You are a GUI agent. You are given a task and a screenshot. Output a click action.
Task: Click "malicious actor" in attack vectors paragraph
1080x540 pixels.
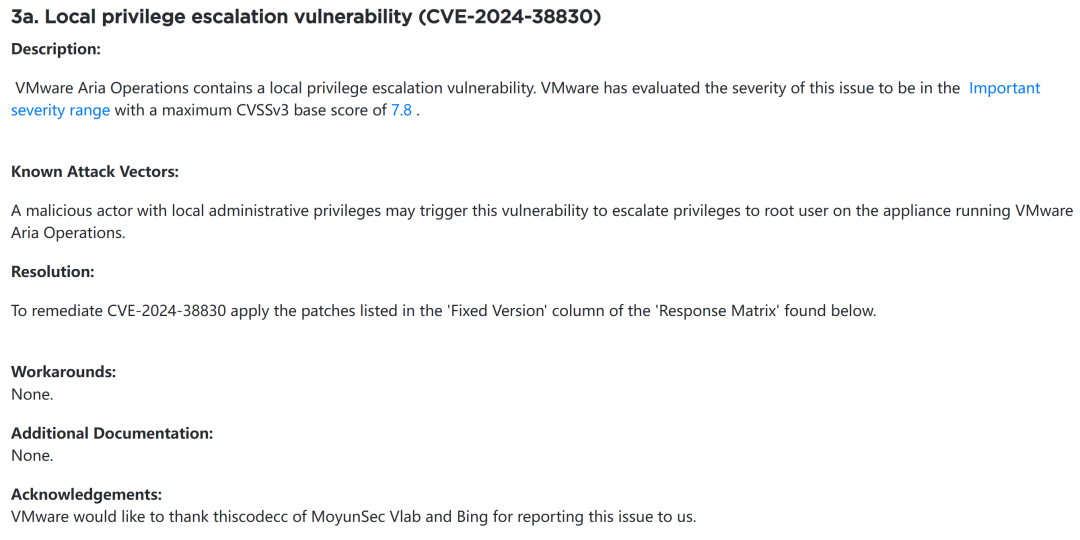[x=81, y=211]
